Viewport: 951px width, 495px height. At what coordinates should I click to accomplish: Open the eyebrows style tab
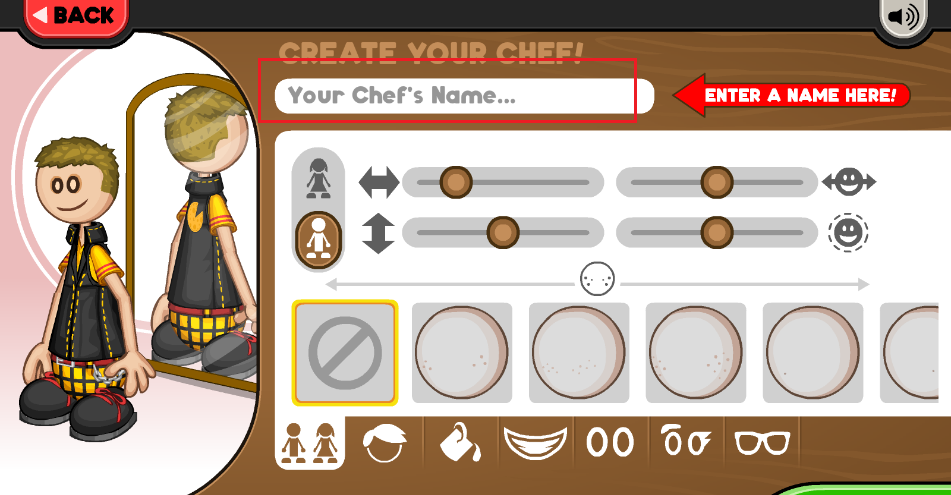(x=687, y=442)
